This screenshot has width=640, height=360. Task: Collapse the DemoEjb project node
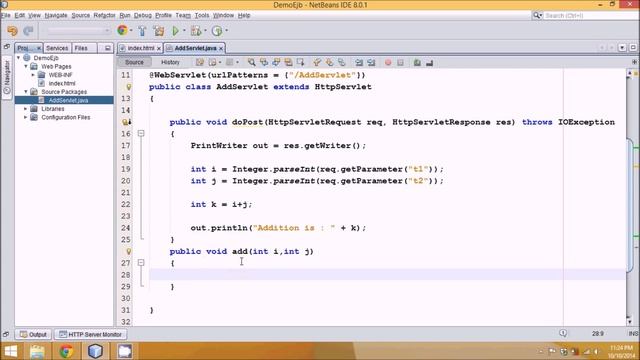pos(18,58)
